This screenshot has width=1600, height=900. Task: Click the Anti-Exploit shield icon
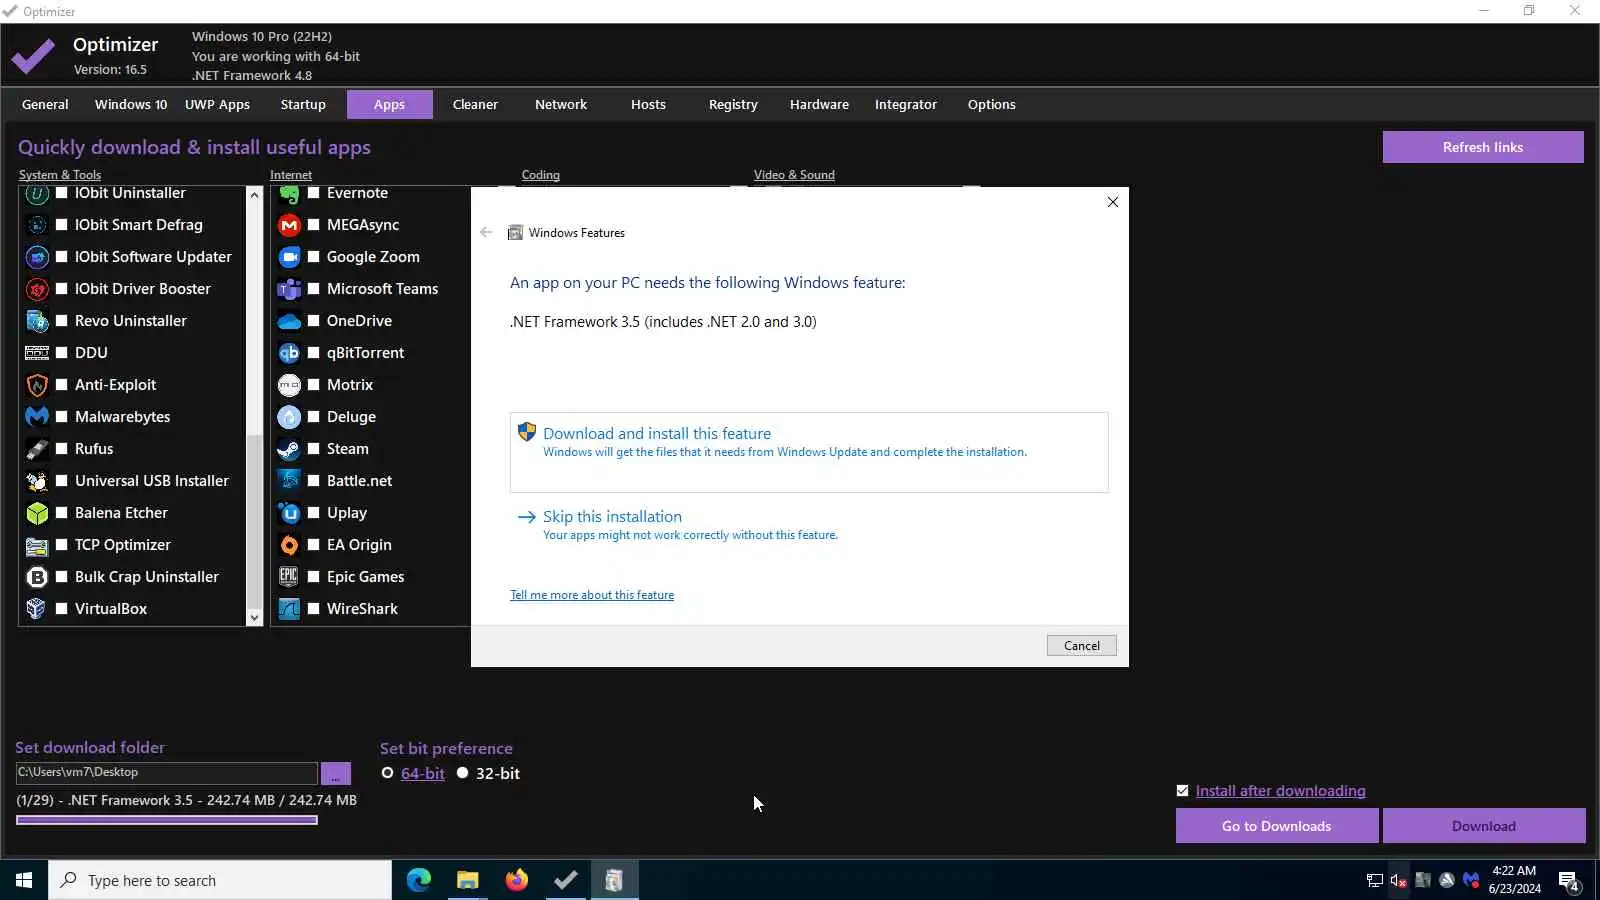pyautogui.click(x=37, y=385)
